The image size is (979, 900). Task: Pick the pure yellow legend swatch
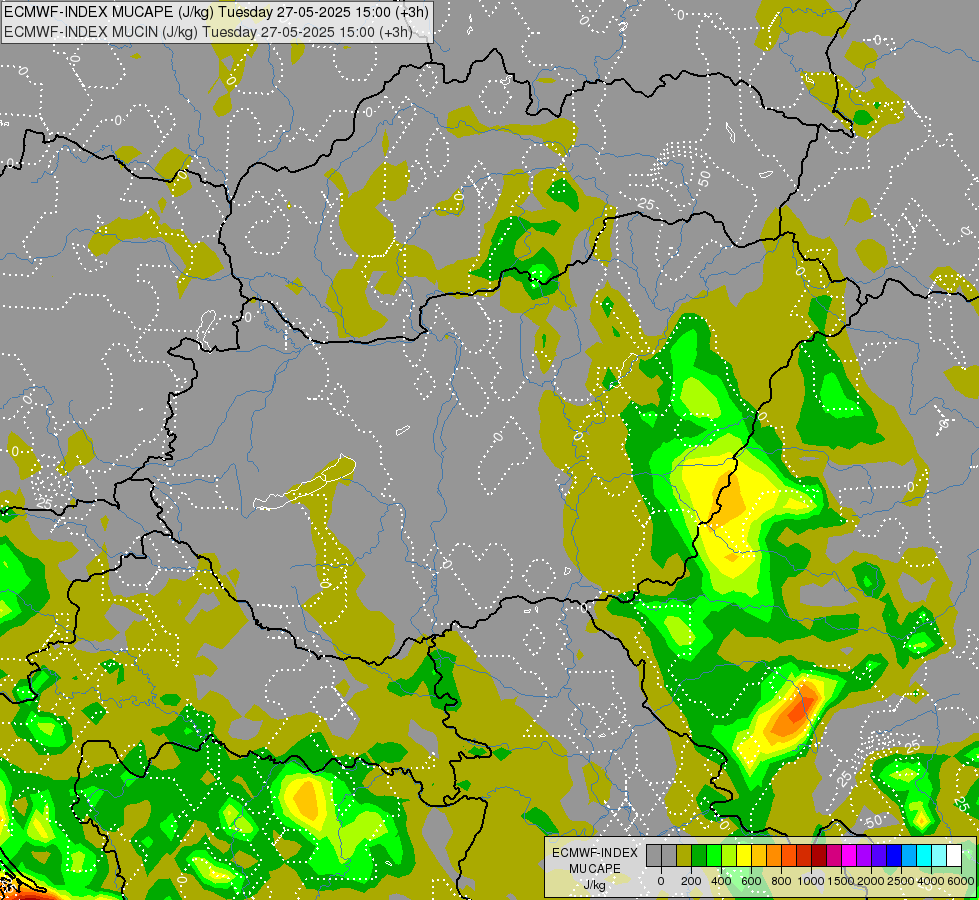coord(744,856)
